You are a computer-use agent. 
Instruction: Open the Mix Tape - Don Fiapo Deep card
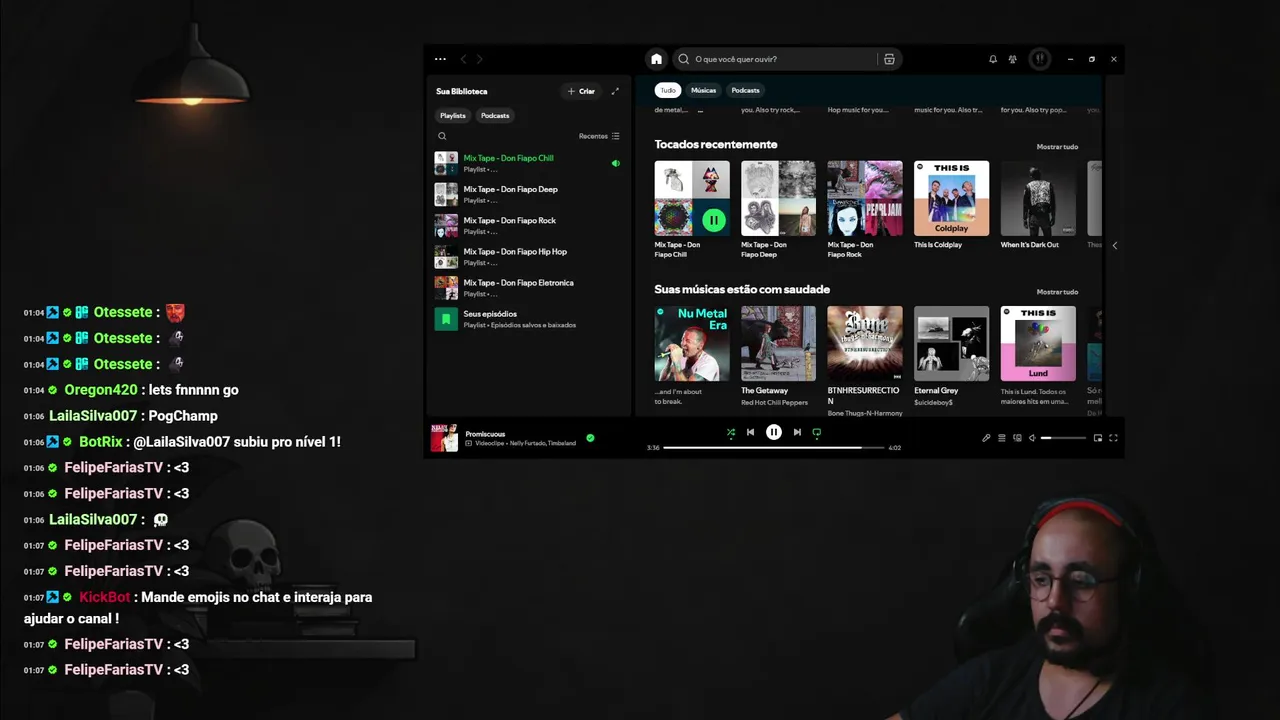coord(778,209)
